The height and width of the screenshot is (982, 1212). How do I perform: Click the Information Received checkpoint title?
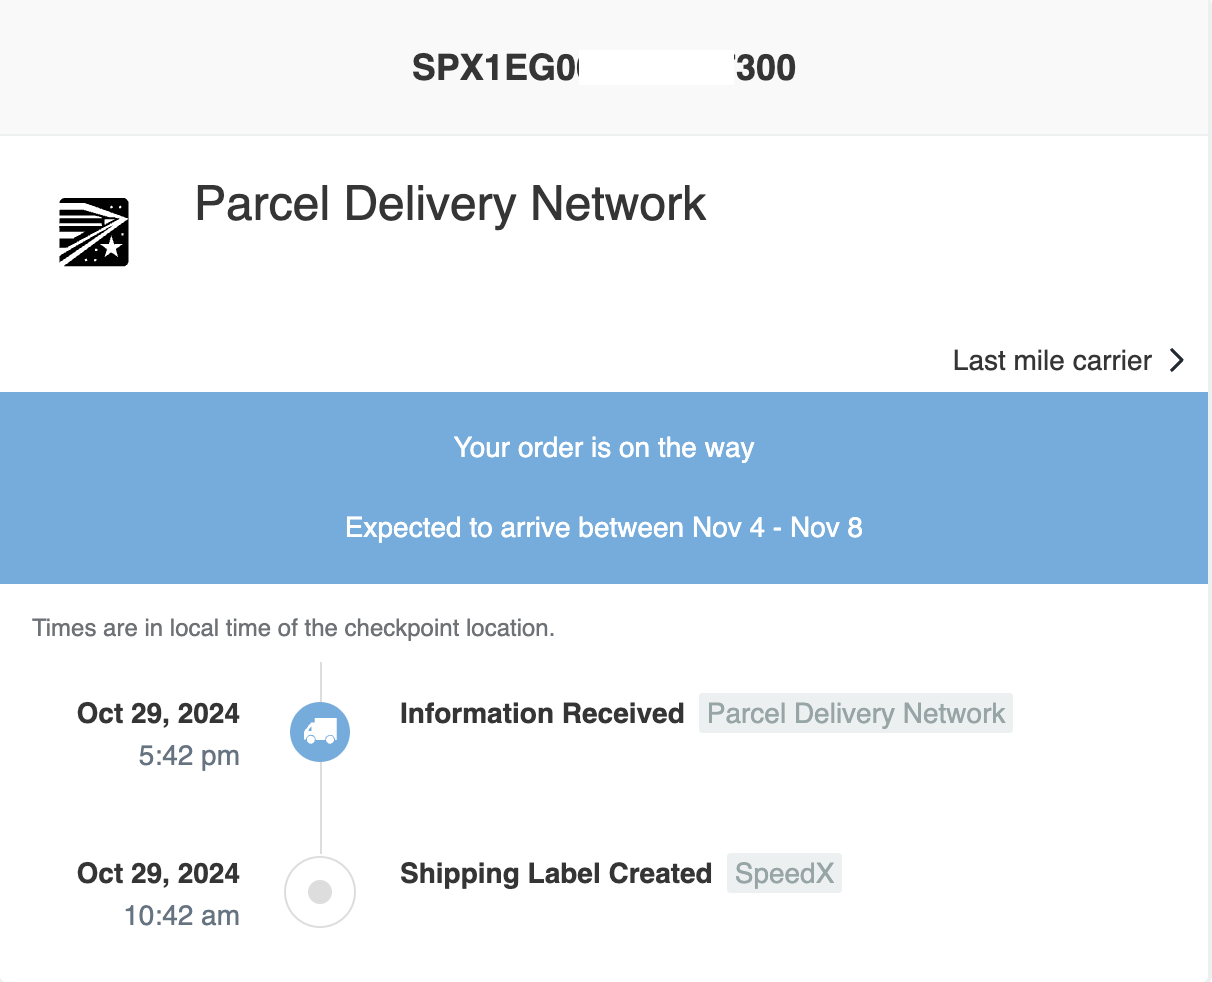542,713
